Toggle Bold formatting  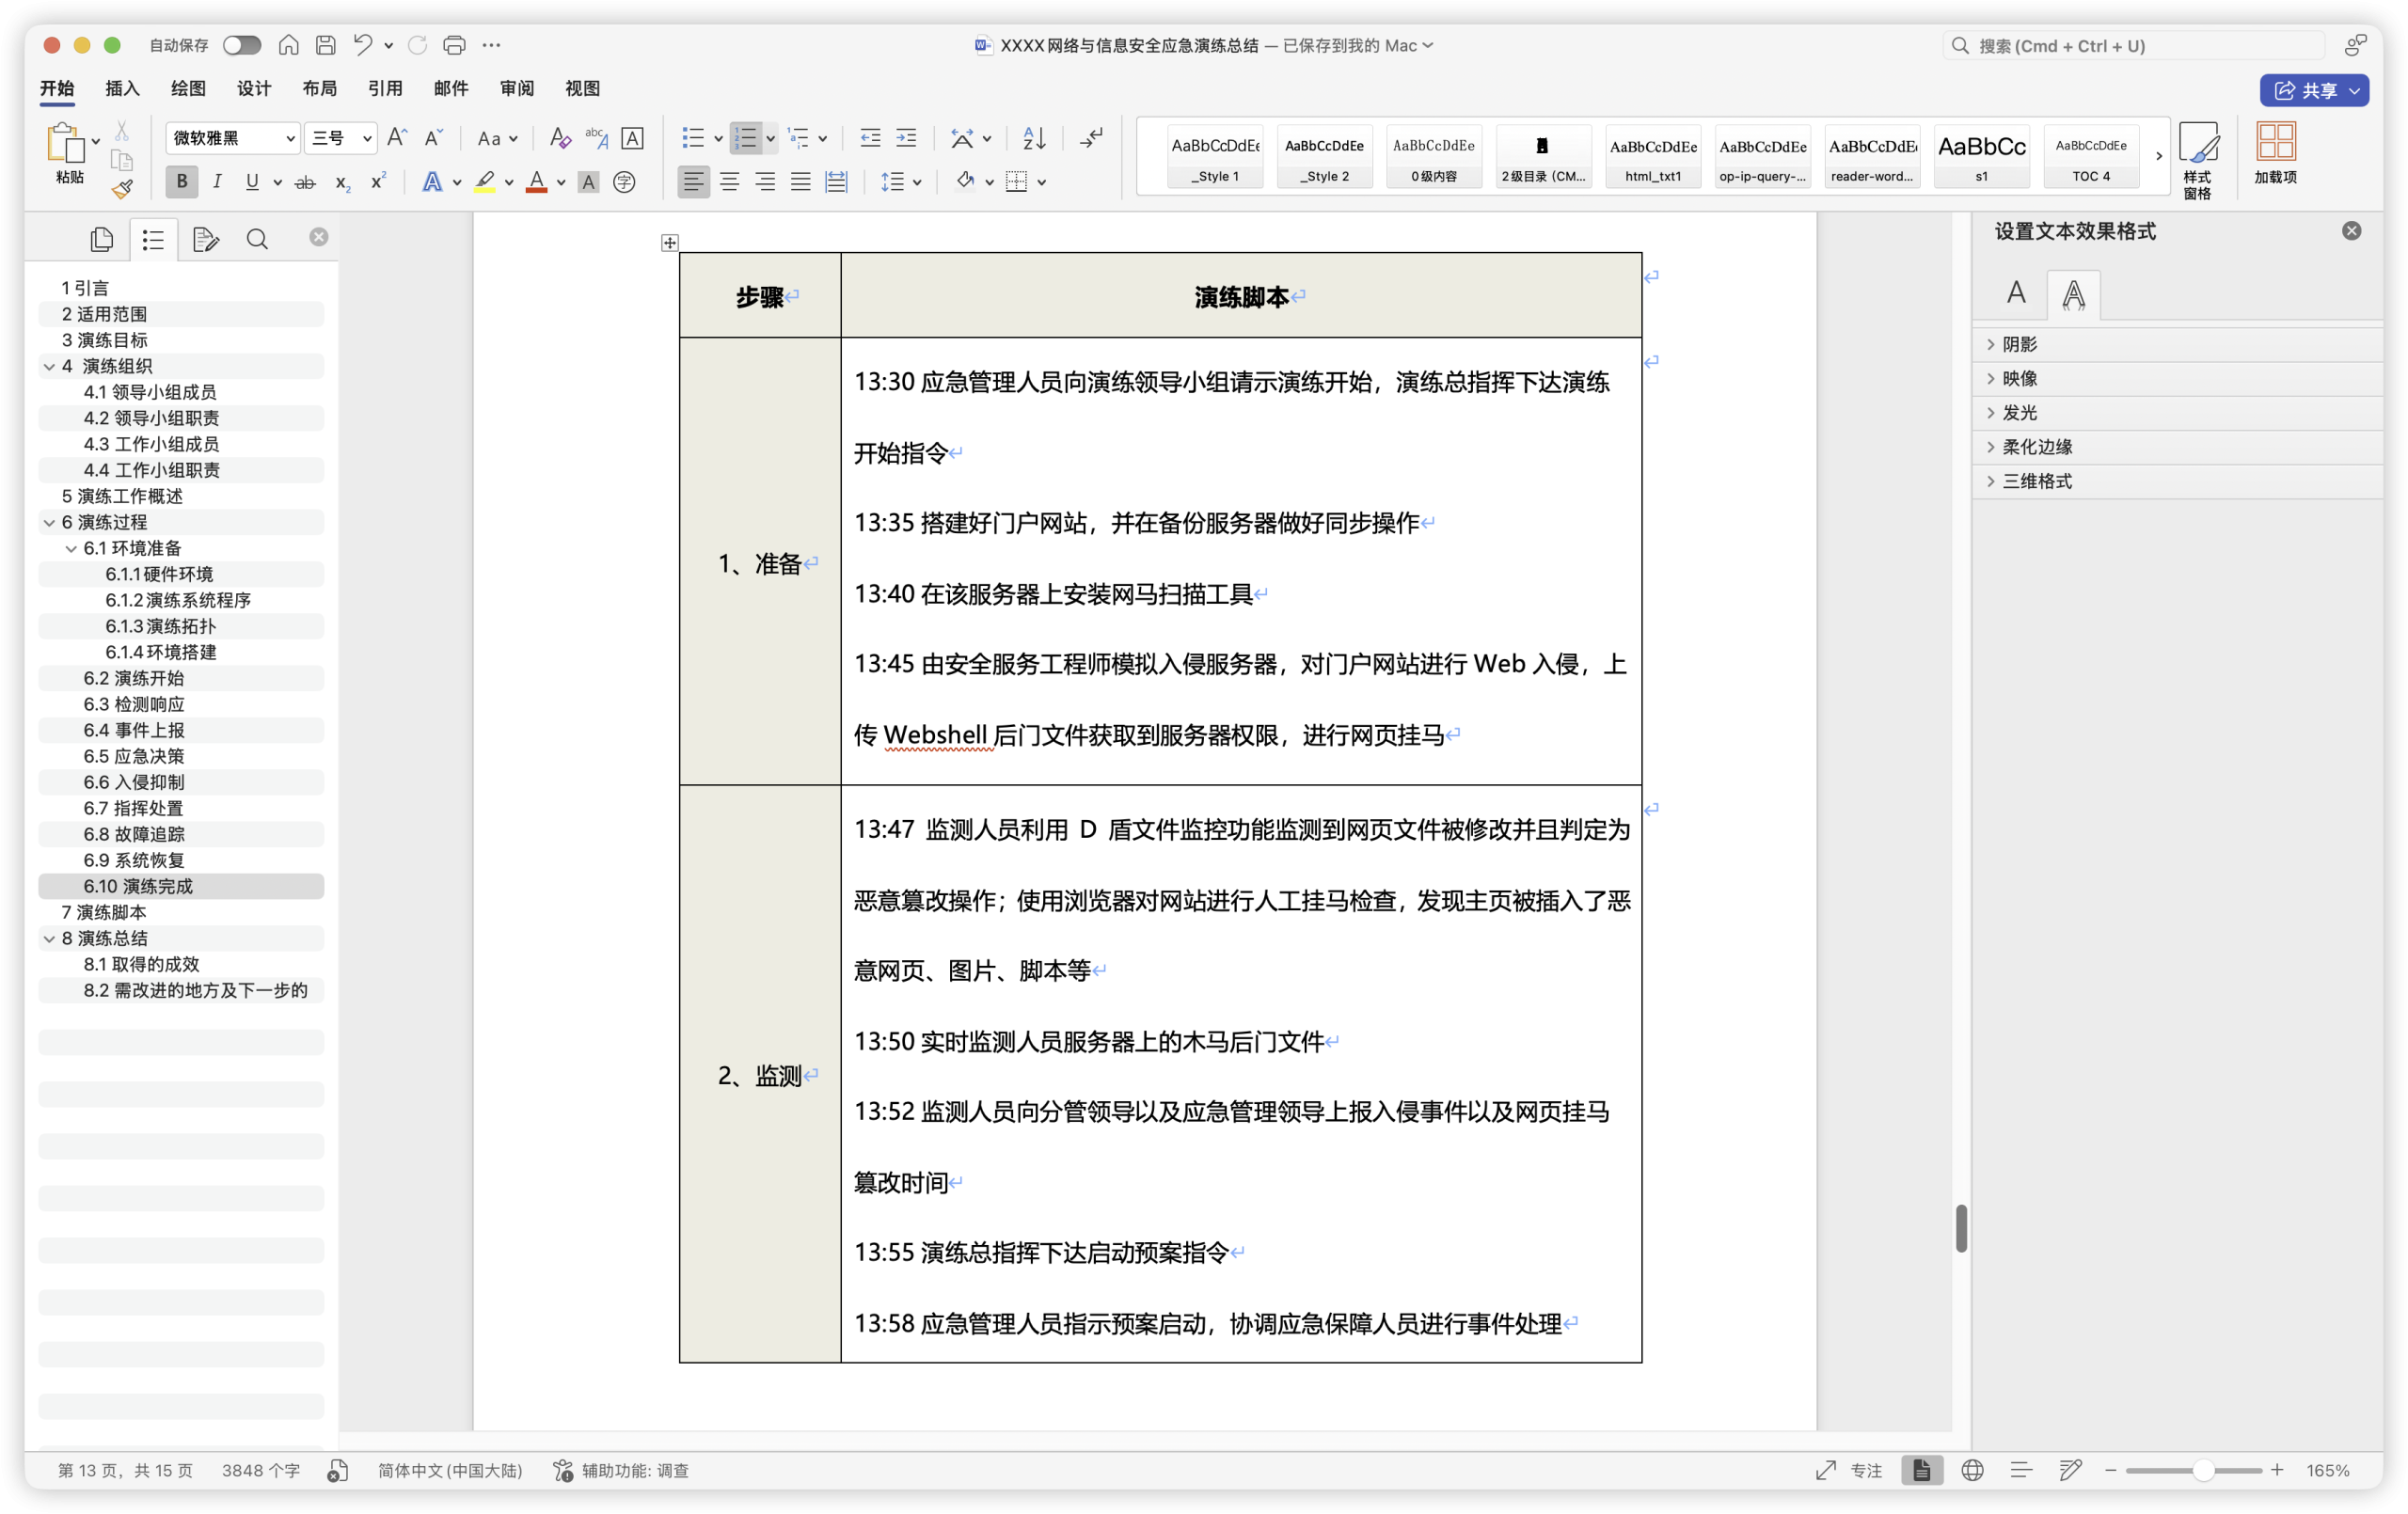pos(181,182)
